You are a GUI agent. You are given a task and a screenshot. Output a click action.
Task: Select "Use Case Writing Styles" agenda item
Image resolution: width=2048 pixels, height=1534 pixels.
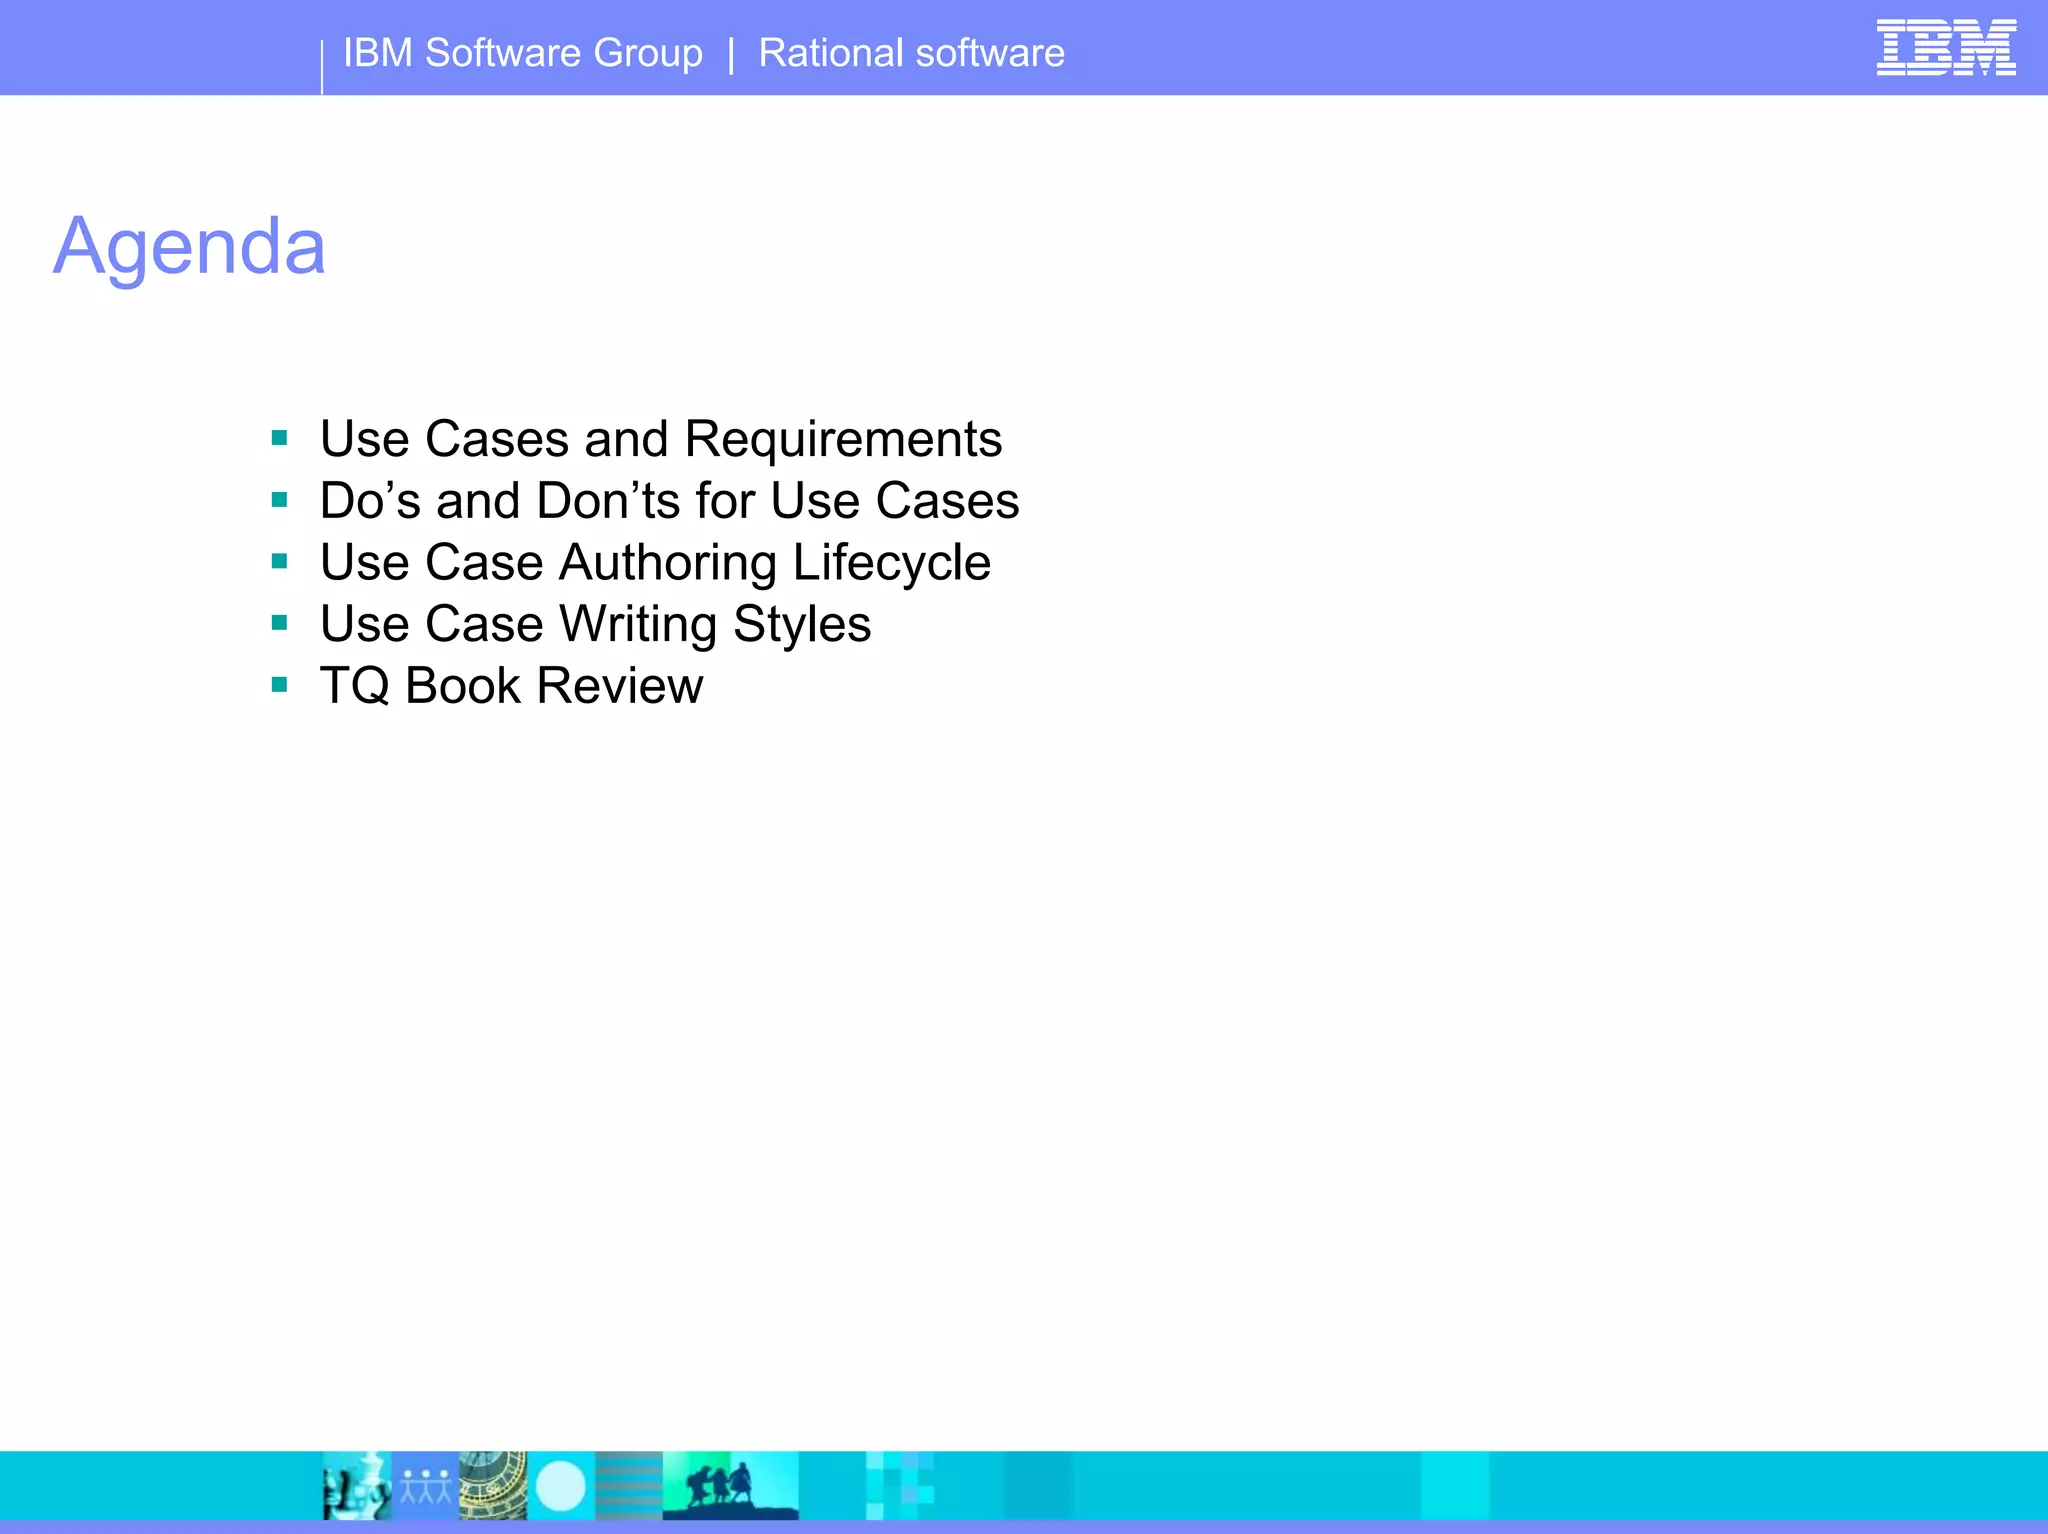coord(595,624)
